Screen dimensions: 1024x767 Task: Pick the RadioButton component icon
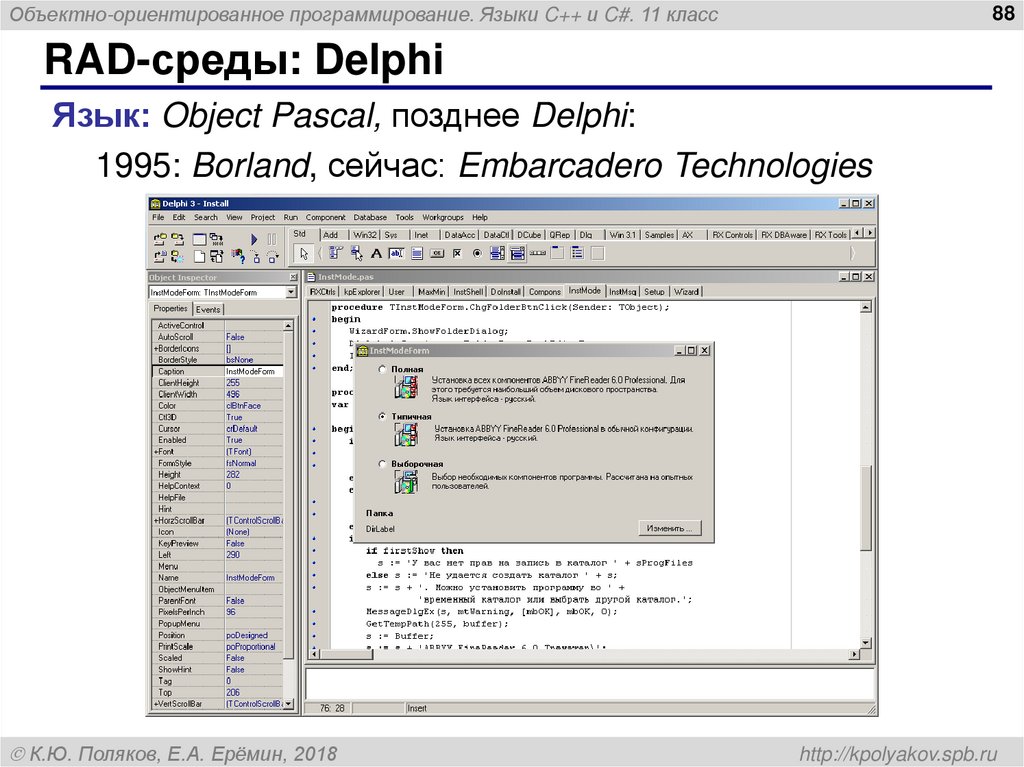[477, 253]
